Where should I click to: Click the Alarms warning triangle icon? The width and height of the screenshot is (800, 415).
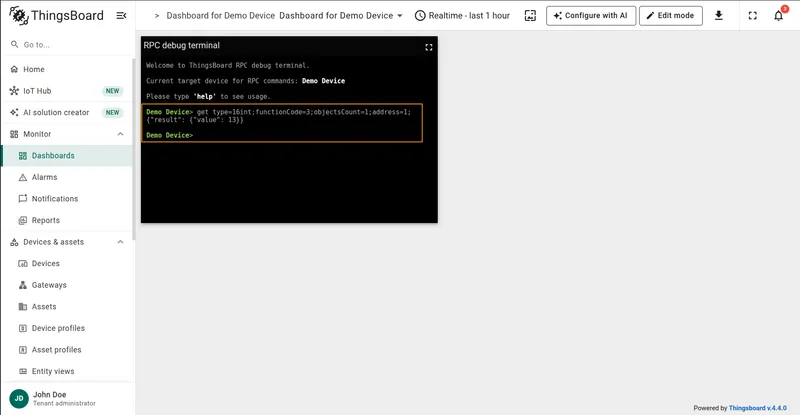[22, 177]
